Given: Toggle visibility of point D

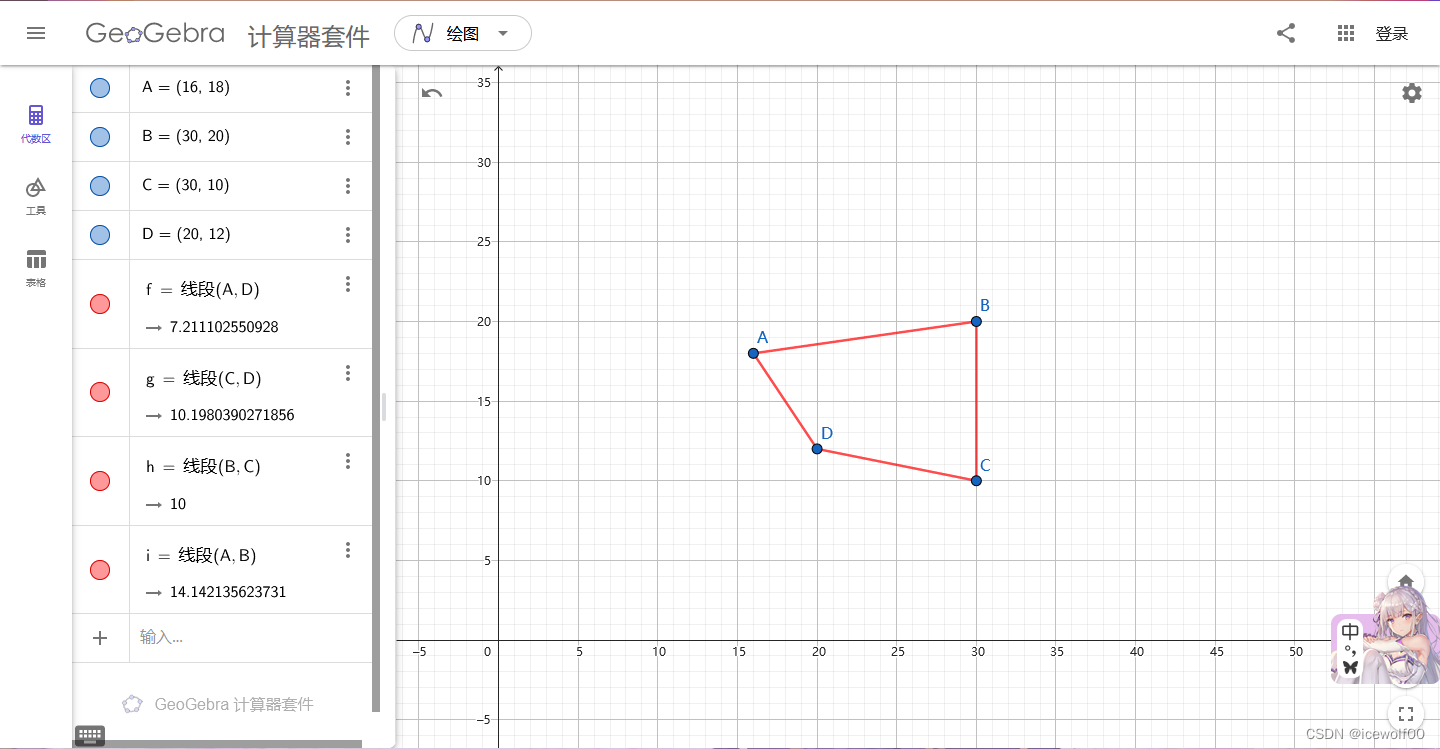Looking at the screenshot, I should 100,235.
